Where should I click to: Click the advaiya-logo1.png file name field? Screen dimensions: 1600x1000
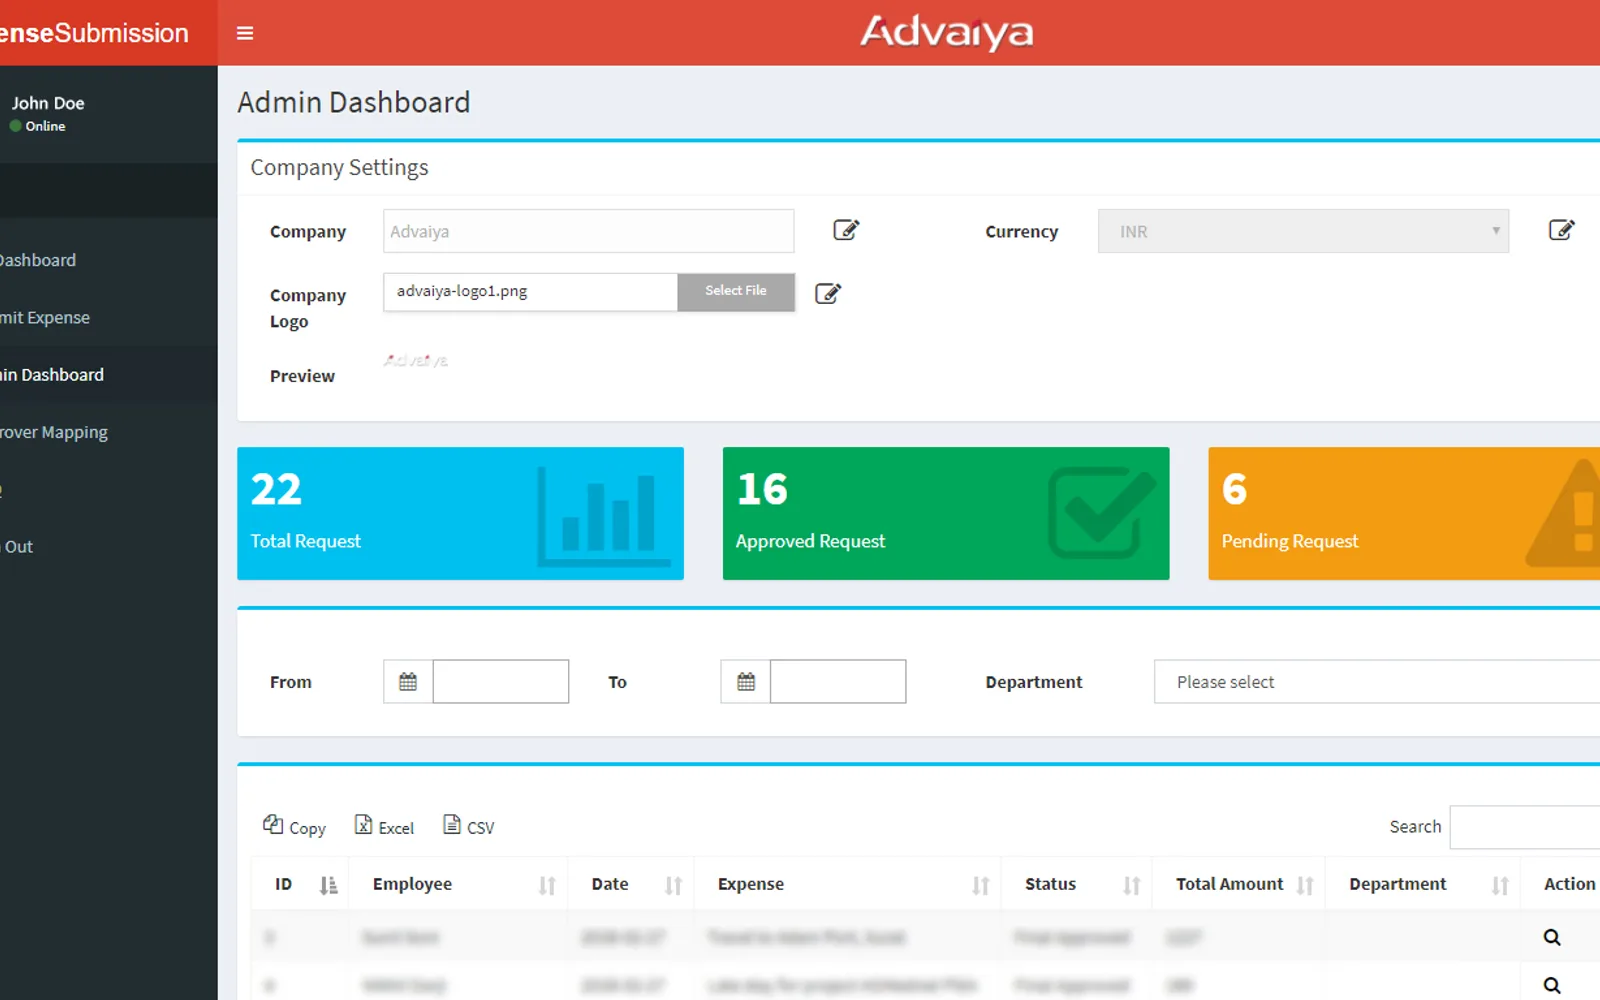point(530,291)
